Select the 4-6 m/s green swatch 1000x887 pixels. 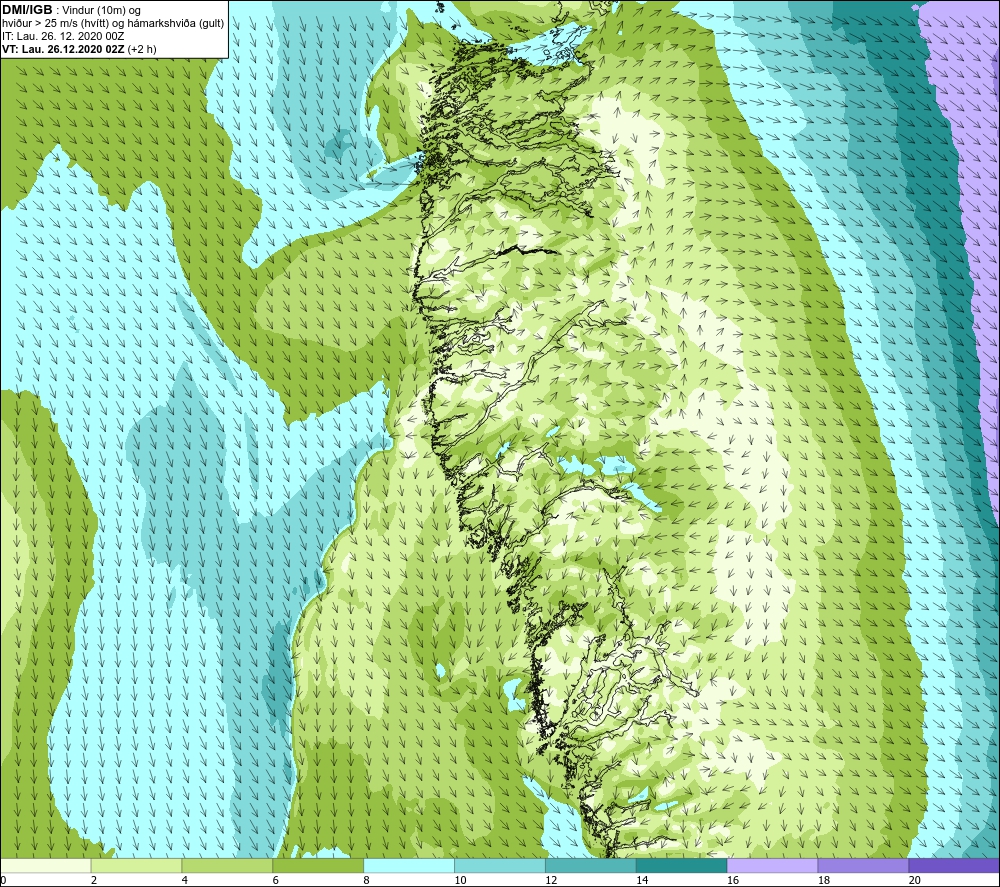pyautogui.click(x=227, y=866)
